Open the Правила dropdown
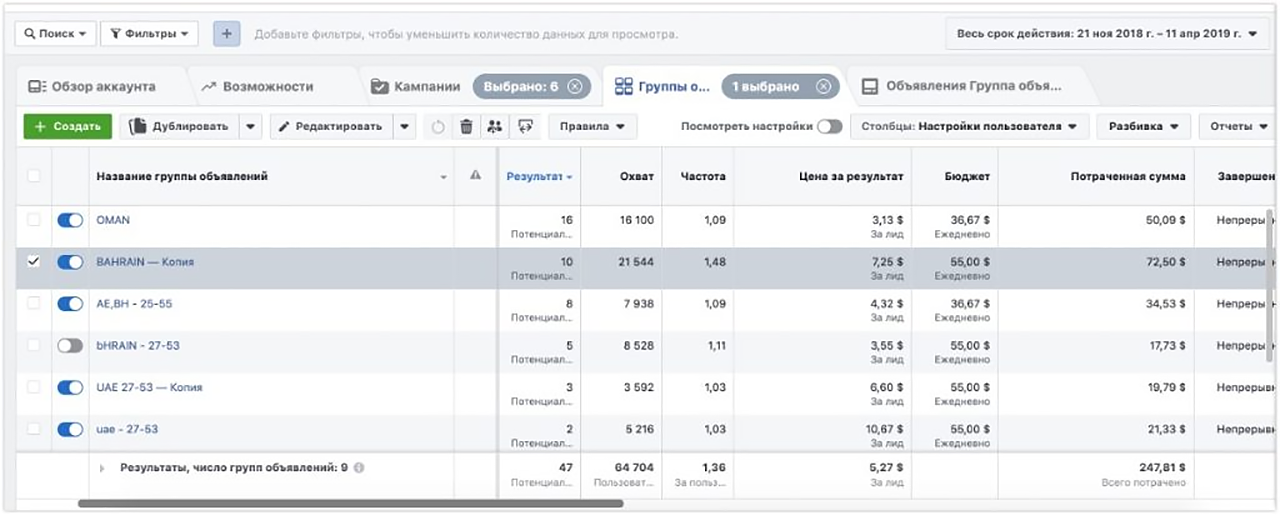The width and height of the screenshot is (1280, 515). coord(592,127)
